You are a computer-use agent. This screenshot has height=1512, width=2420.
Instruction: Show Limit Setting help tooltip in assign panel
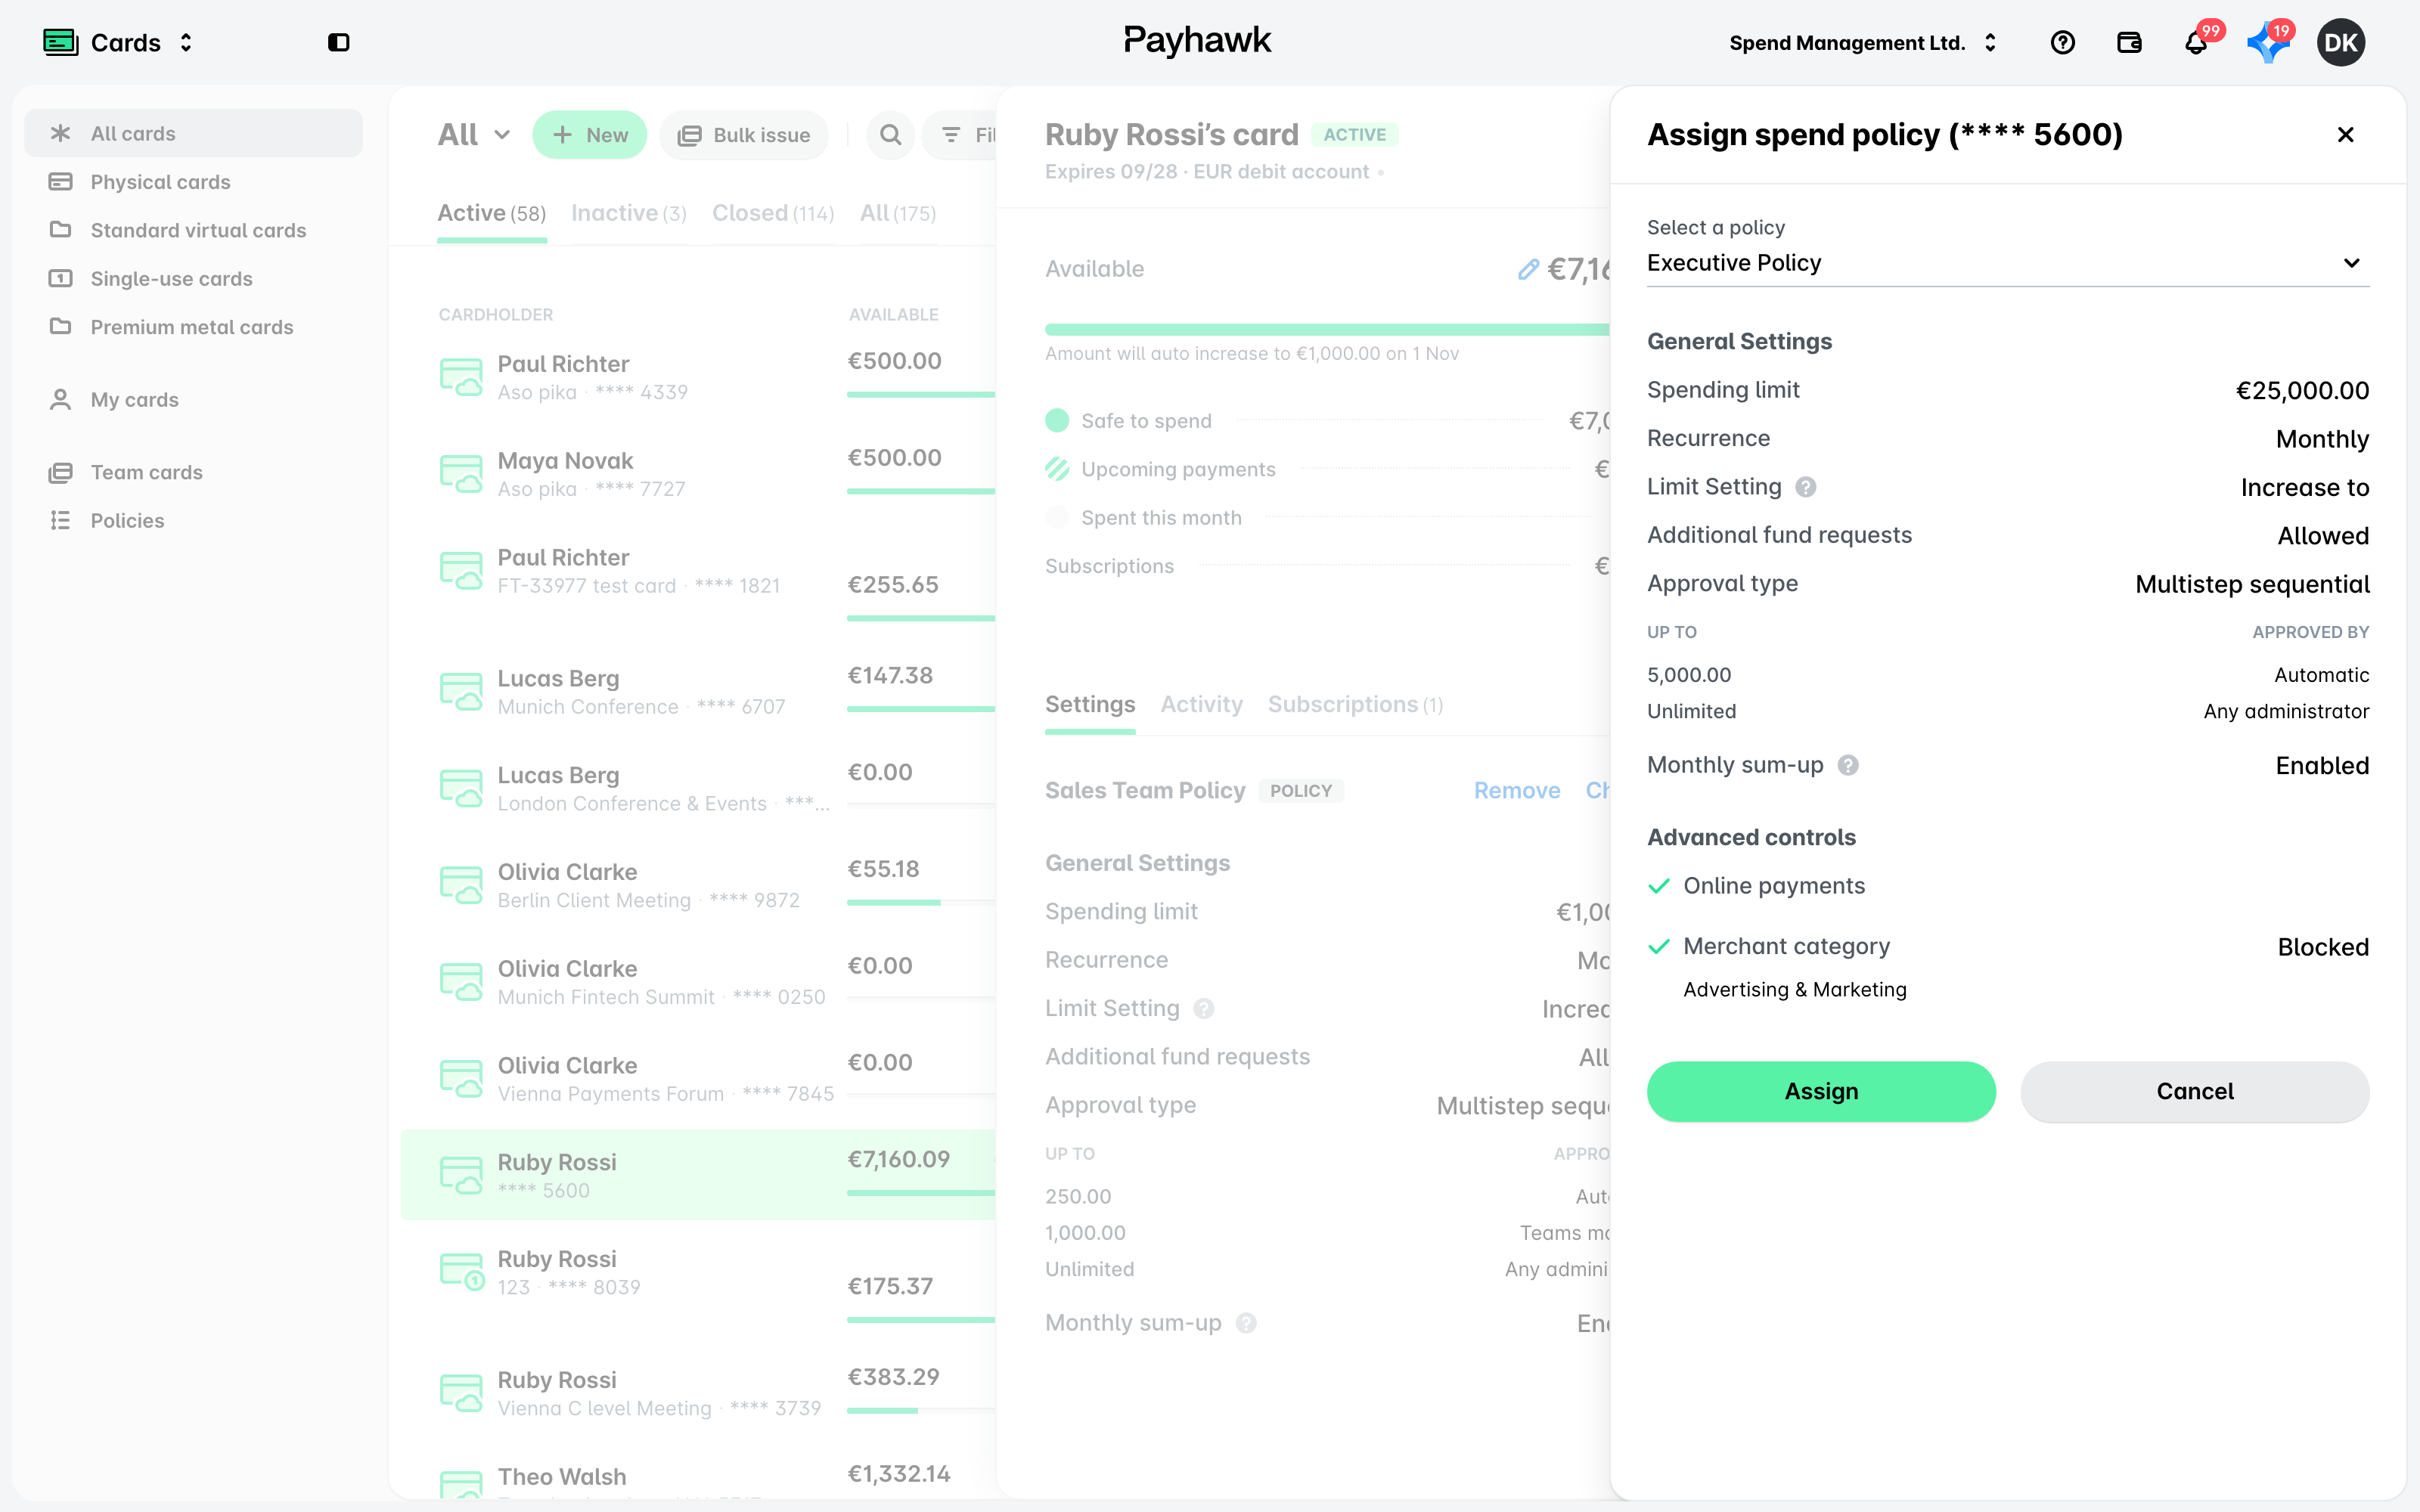(1805, 487)
